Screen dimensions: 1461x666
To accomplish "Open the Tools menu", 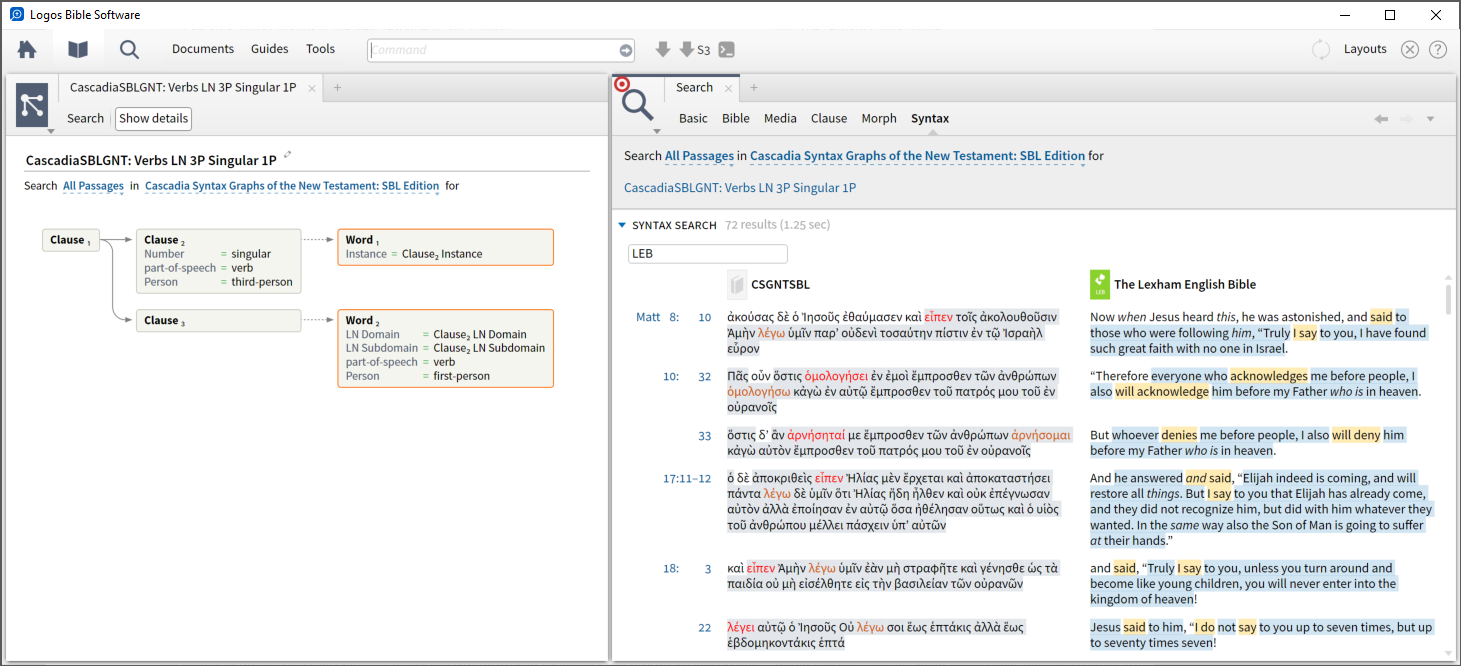I will click(320, 49).
